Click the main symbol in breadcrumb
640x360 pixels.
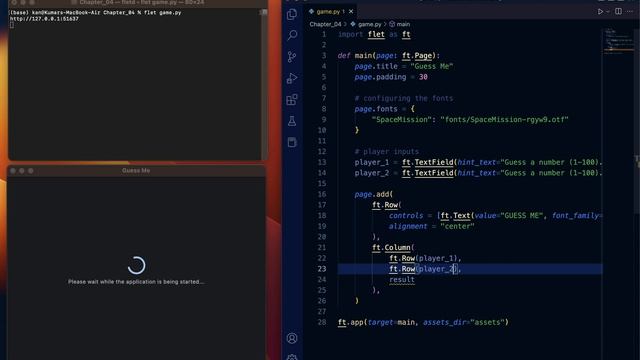tap(403, 24)
